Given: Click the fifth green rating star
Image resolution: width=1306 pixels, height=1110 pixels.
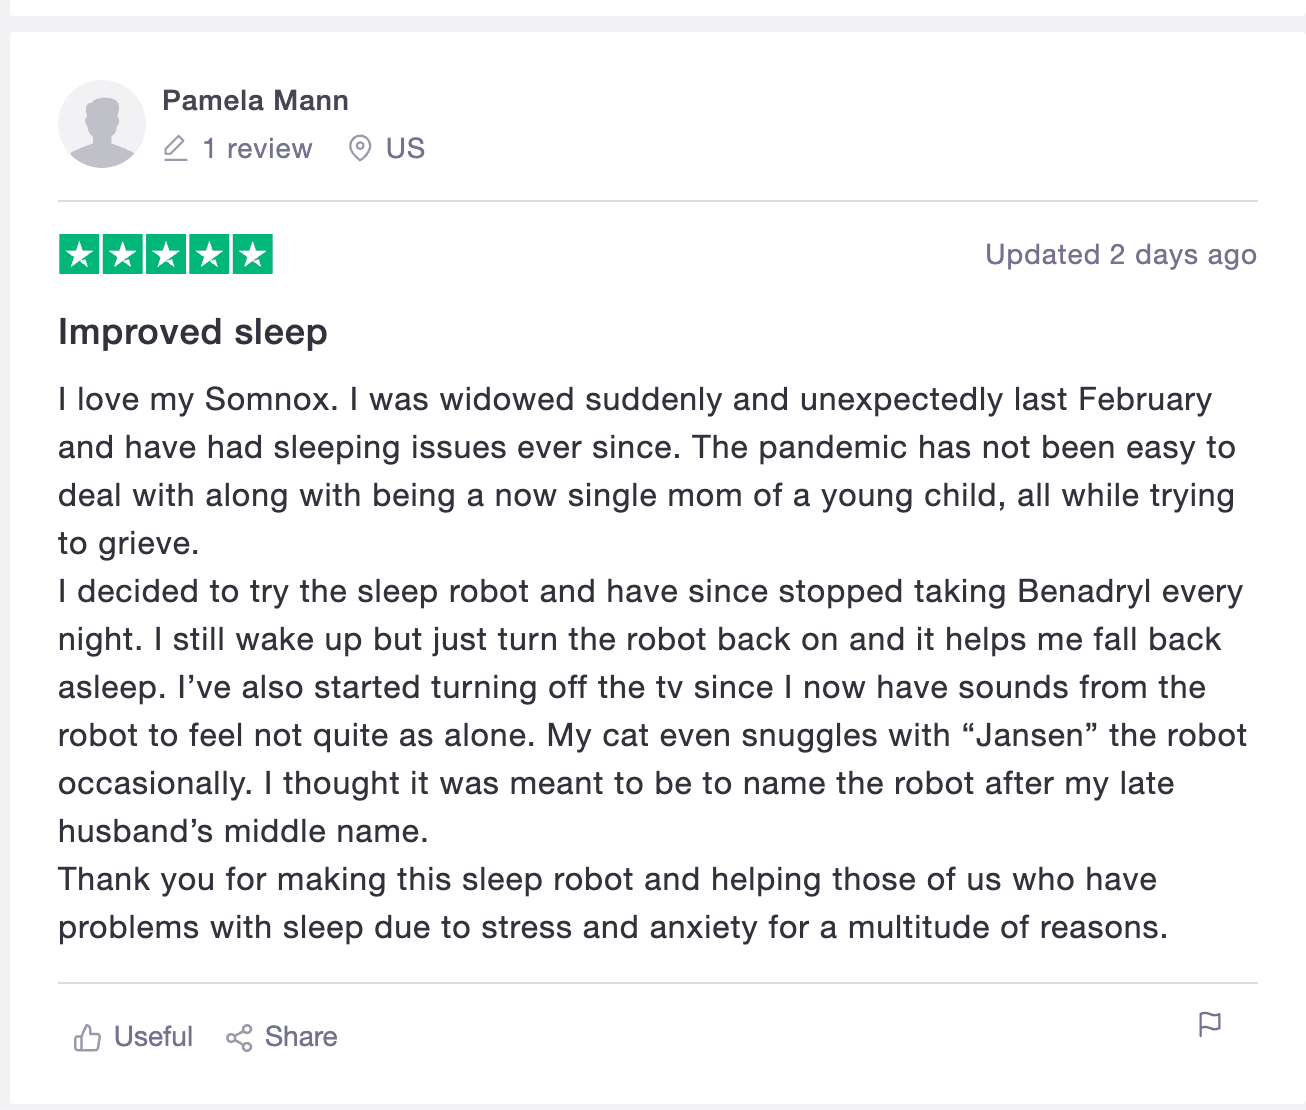Looking at the screenshot, I should coord(252,255).
